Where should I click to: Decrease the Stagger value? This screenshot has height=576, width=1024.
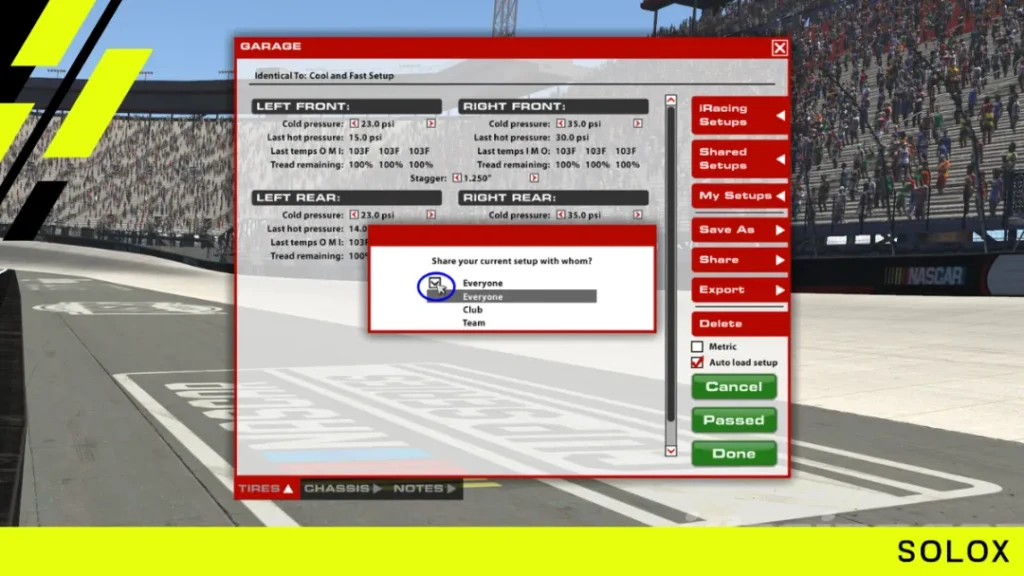pos(457,178)
